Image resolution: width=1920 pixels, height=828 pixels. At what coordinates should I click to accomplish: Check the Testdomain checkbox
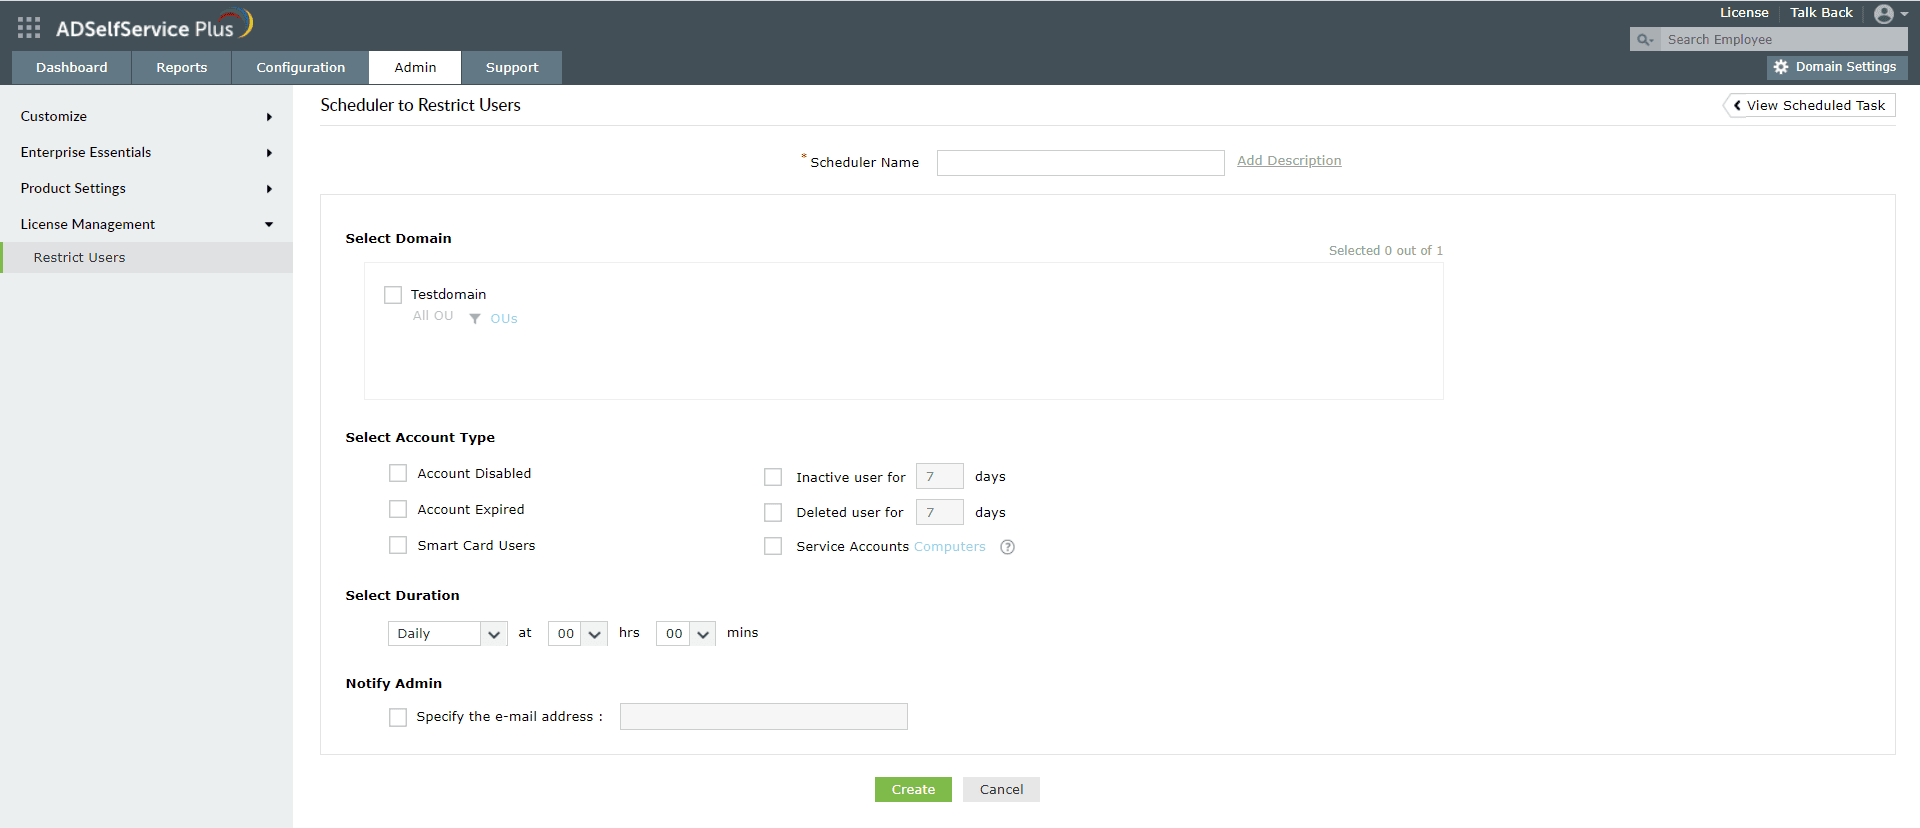tap(393, 295)
